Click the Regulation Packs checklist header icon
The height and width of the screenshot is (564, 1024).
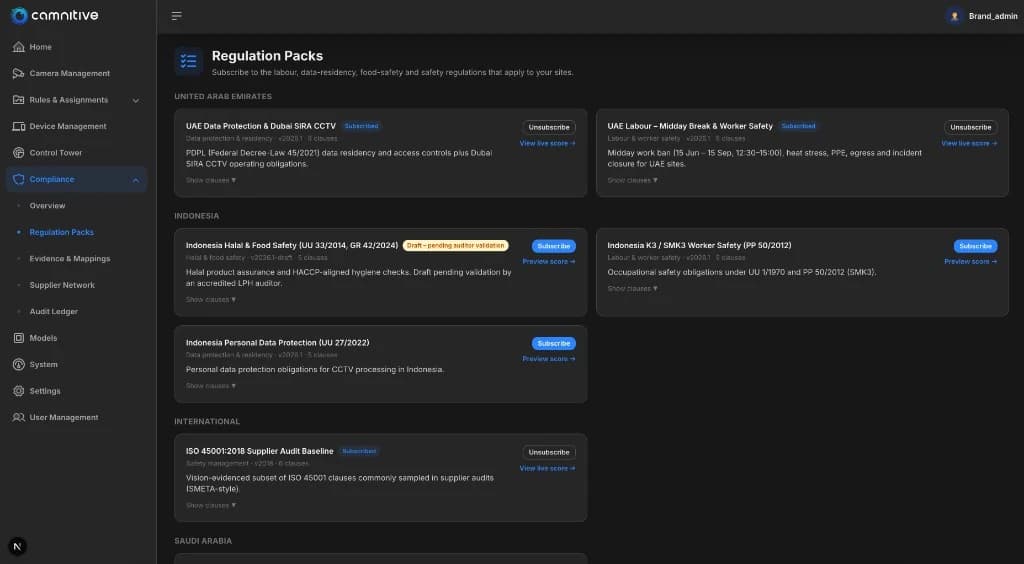click(x=189, y=61)
